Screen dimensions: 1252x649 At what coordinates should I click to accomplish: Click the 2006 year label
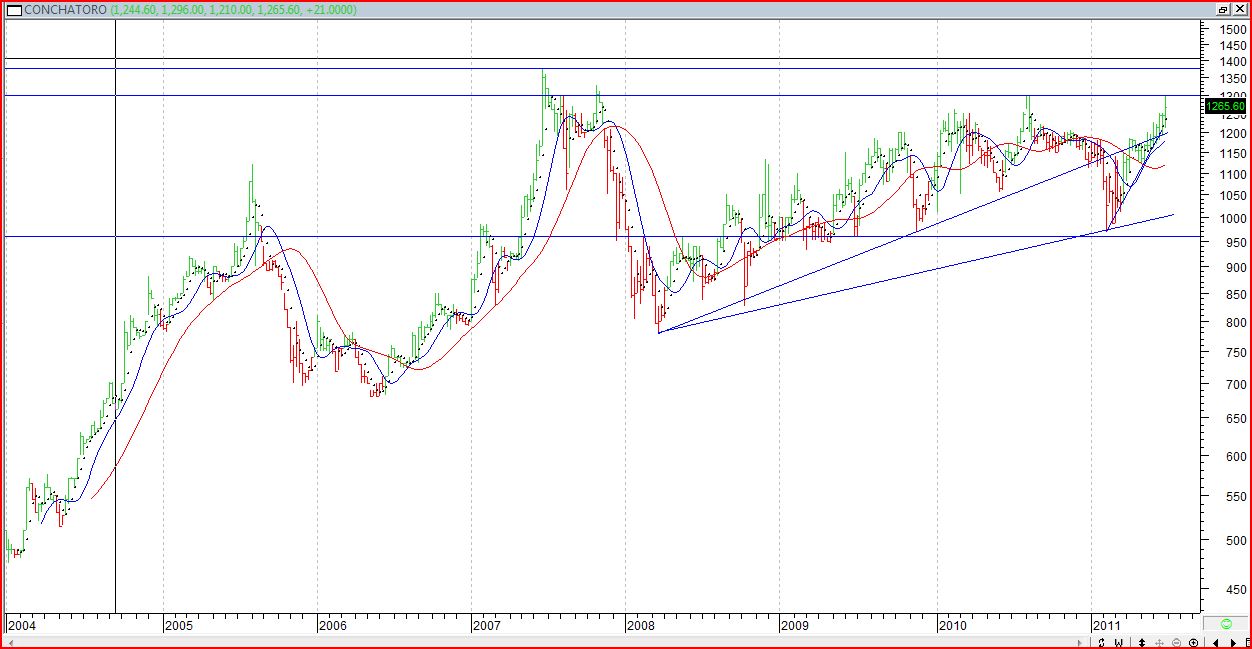point(331,625)
